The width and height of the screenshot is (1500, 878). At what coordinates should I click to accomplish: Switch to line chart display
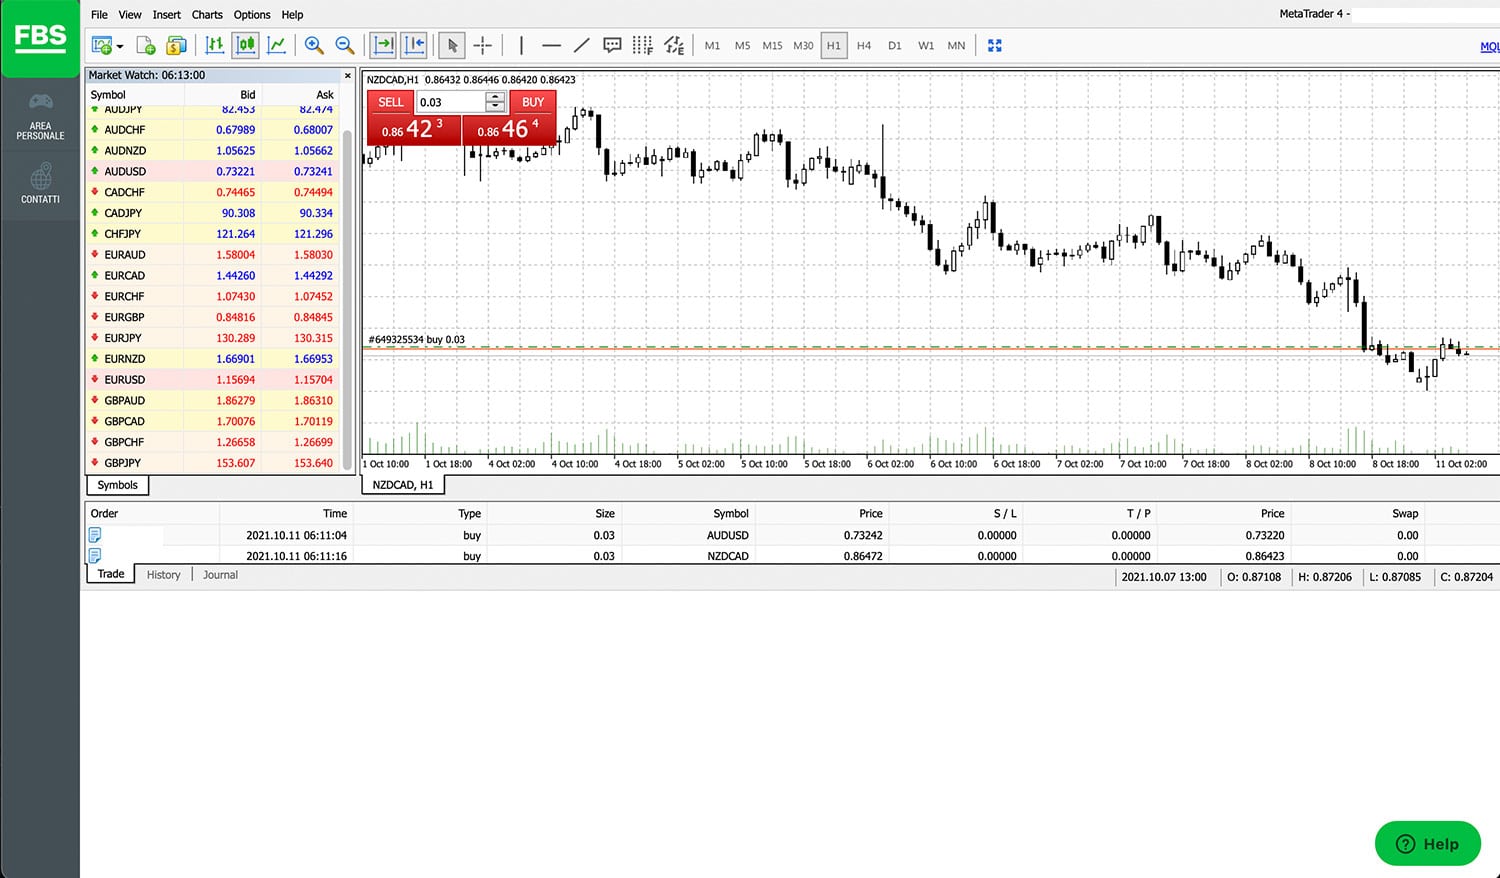click(276, 45)
